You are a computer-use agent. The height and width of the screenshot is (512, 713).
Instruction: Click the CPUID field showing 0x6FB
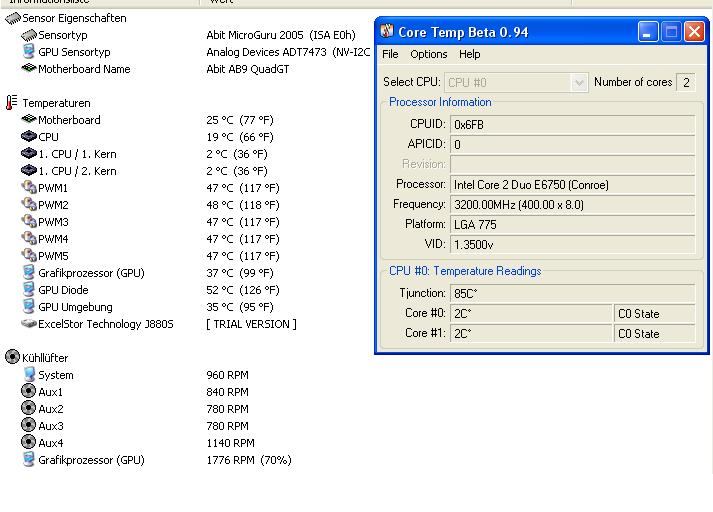[x=572, y=125]
